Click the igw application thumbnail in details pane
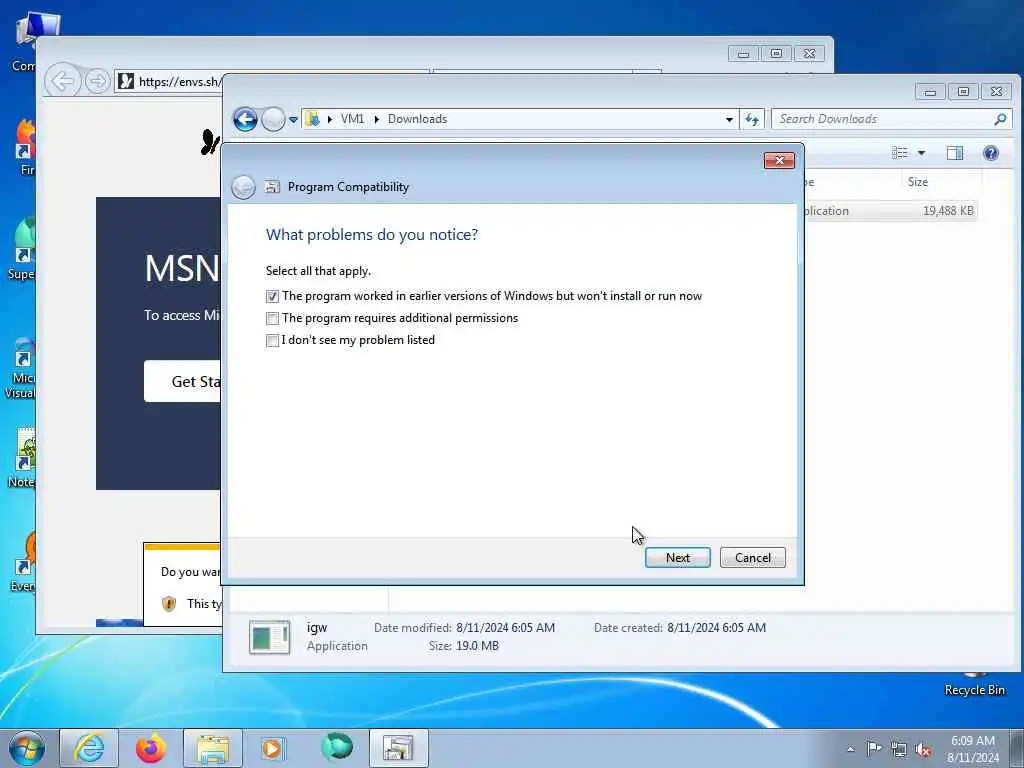The height and width of the screenshot is (768, 1024). pyautogui.click(x=270, y=637)
